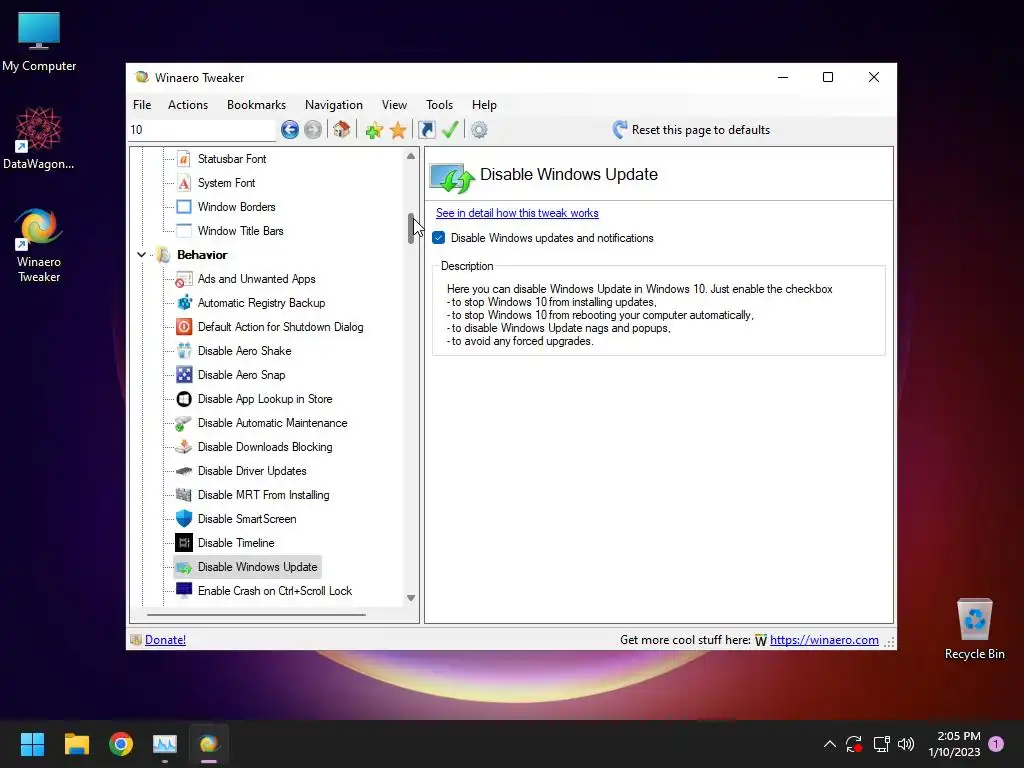Click the System Font letter A icon
Viewport: 1024px width, 768px height.
184,183
